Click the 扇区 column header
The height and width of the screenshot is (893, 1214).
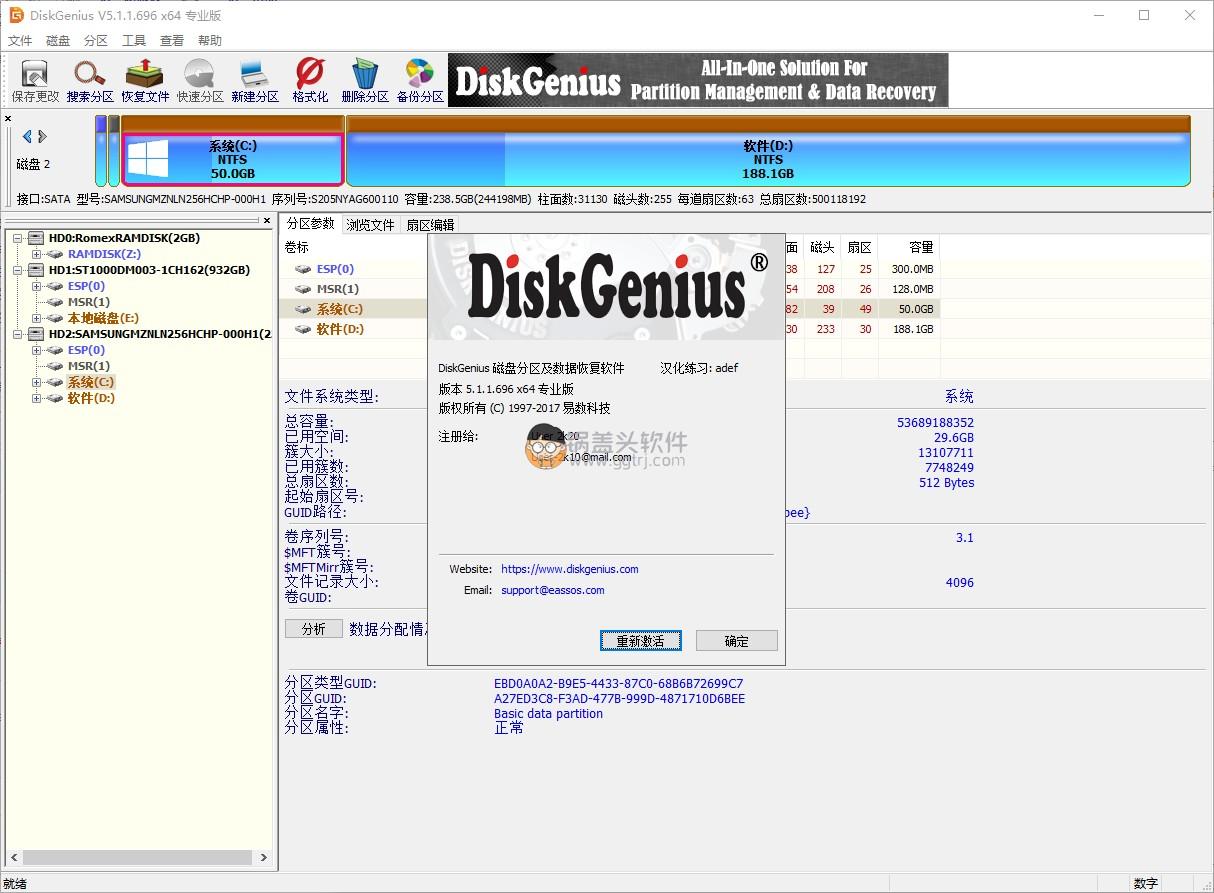click(x=860, y=247)
